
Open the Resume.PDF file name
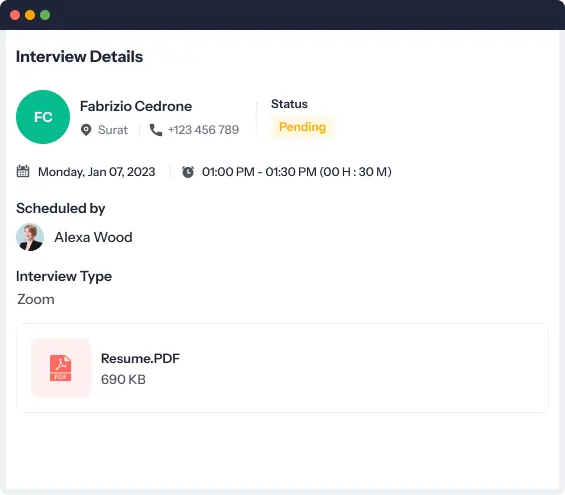click(x=140, y=358)
